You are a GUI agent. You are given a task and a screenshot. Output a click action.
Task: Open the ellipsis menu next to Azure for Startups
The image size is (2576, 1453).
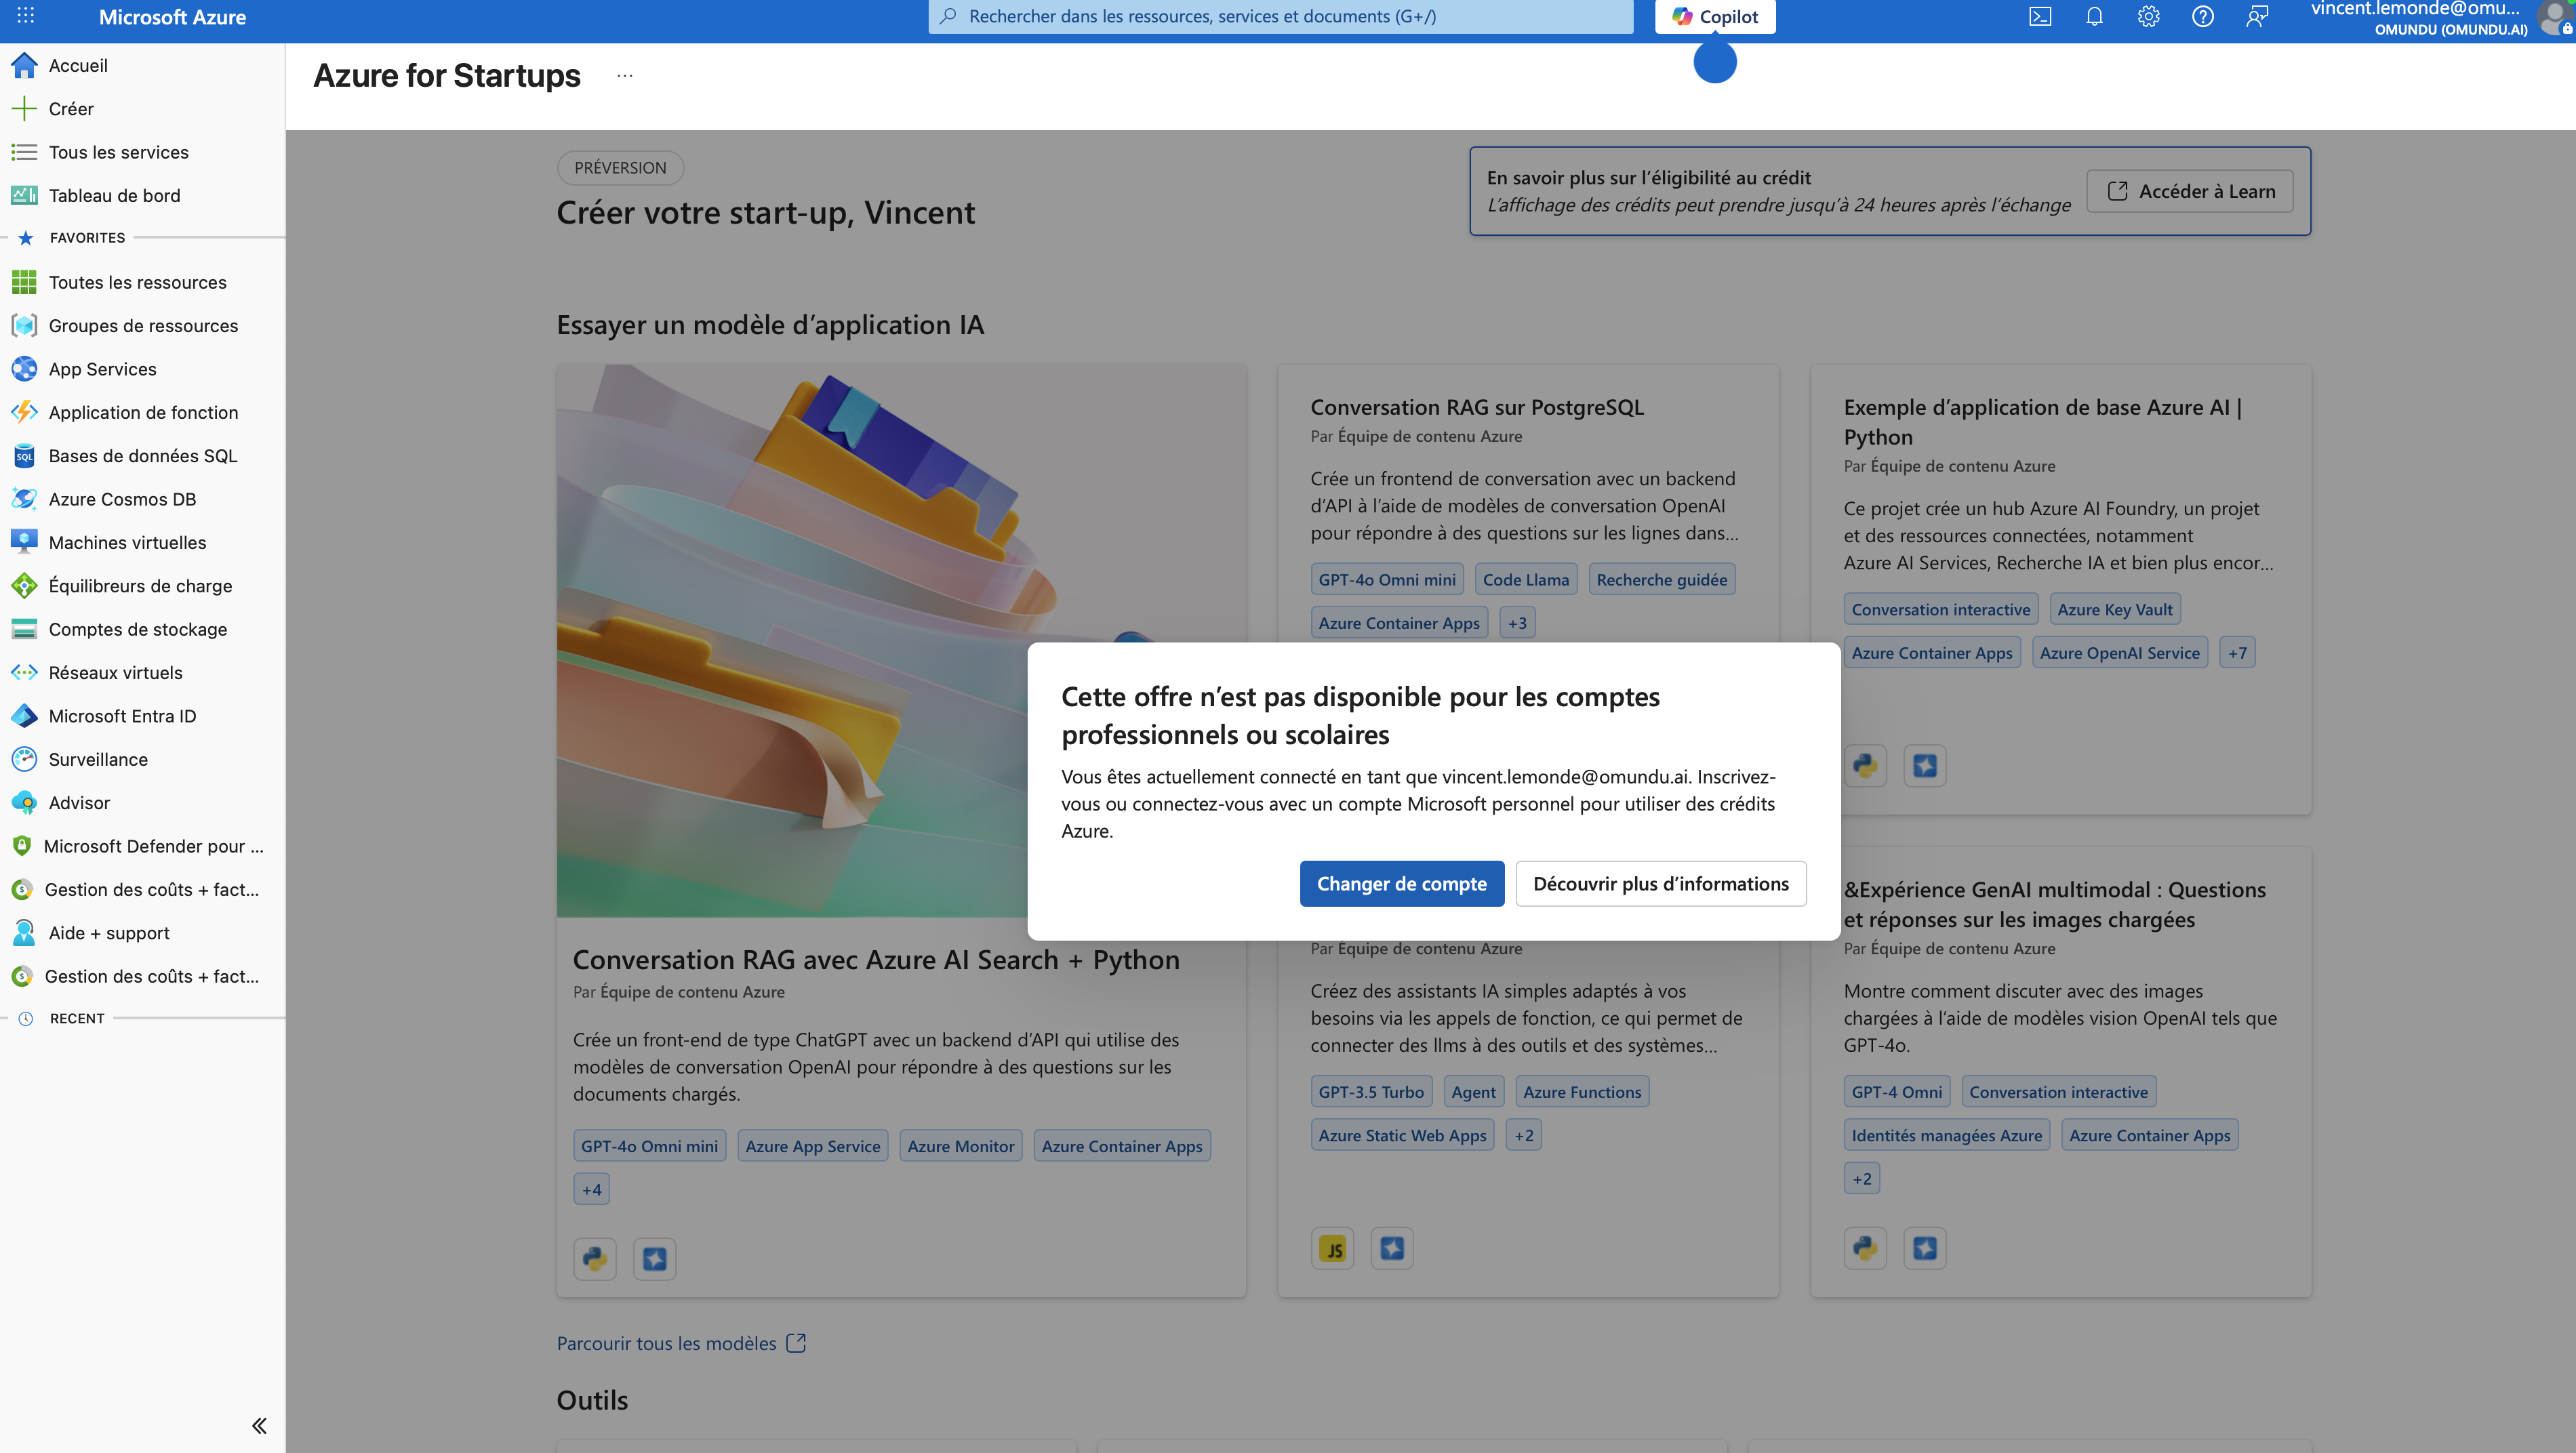tap(625, 76)
